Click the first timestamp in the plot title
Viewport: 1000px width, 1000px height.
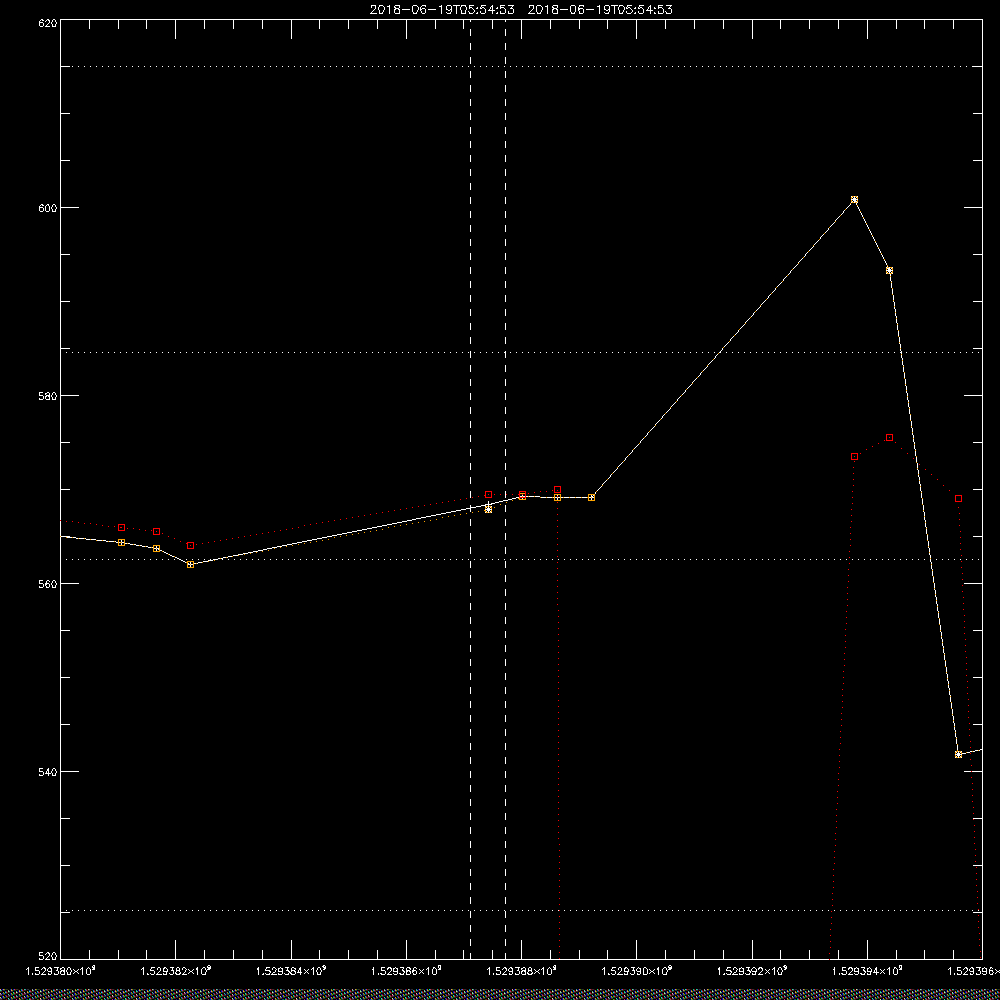pyautogui.click(x=442, y=10)
